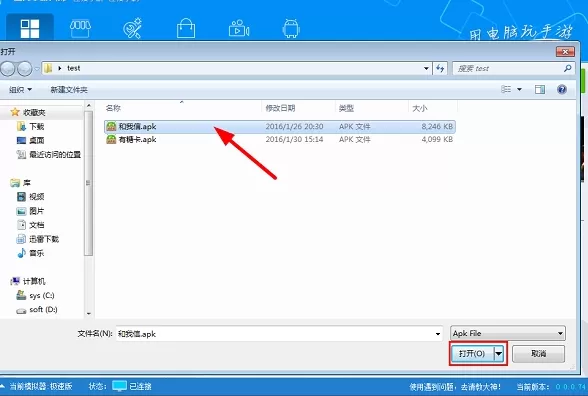This screenshot has height=396, width=588.
Task: Open the video camera icon tab
Action: [x=239, y=28]
